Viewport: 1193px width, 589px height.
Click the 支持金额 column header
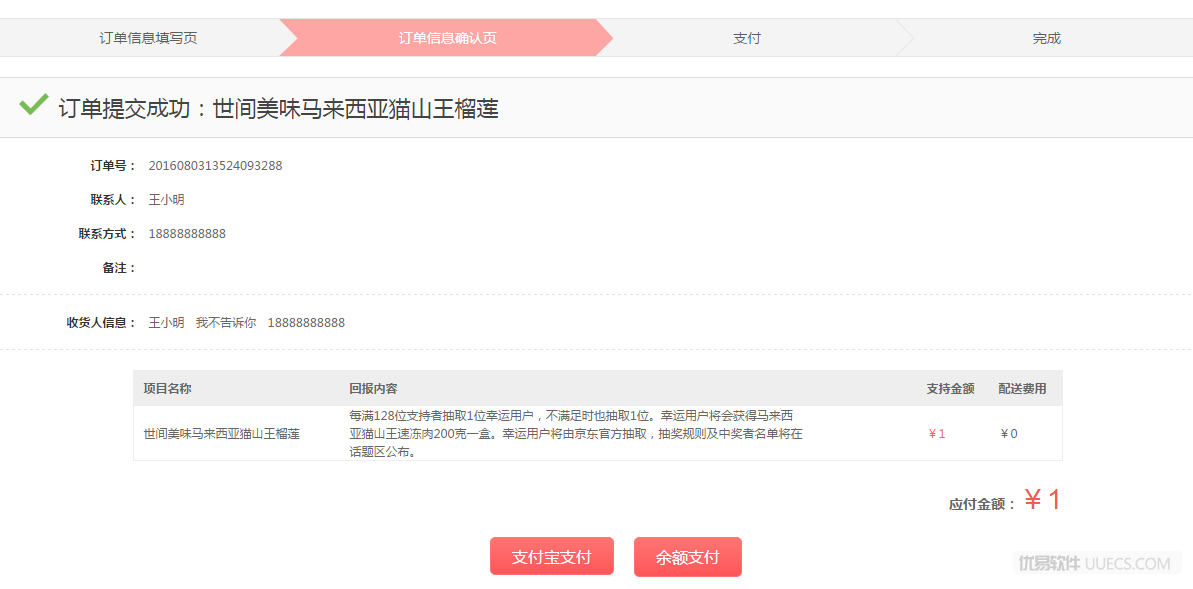pyautogui.click(x=950, y=388)
